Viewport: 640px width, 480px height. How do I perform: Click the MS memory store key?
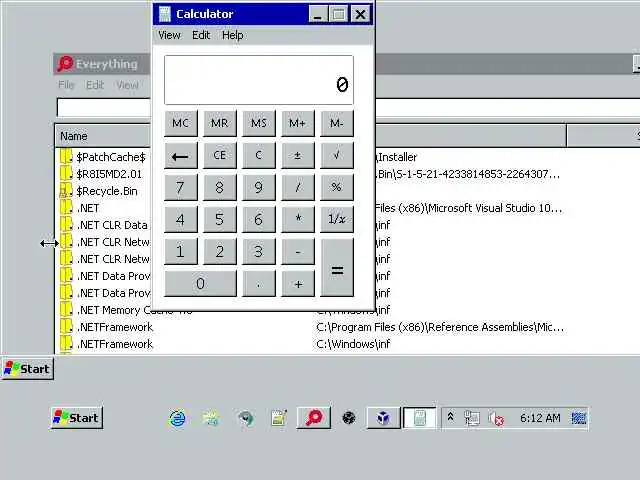[x=259, y=123]
